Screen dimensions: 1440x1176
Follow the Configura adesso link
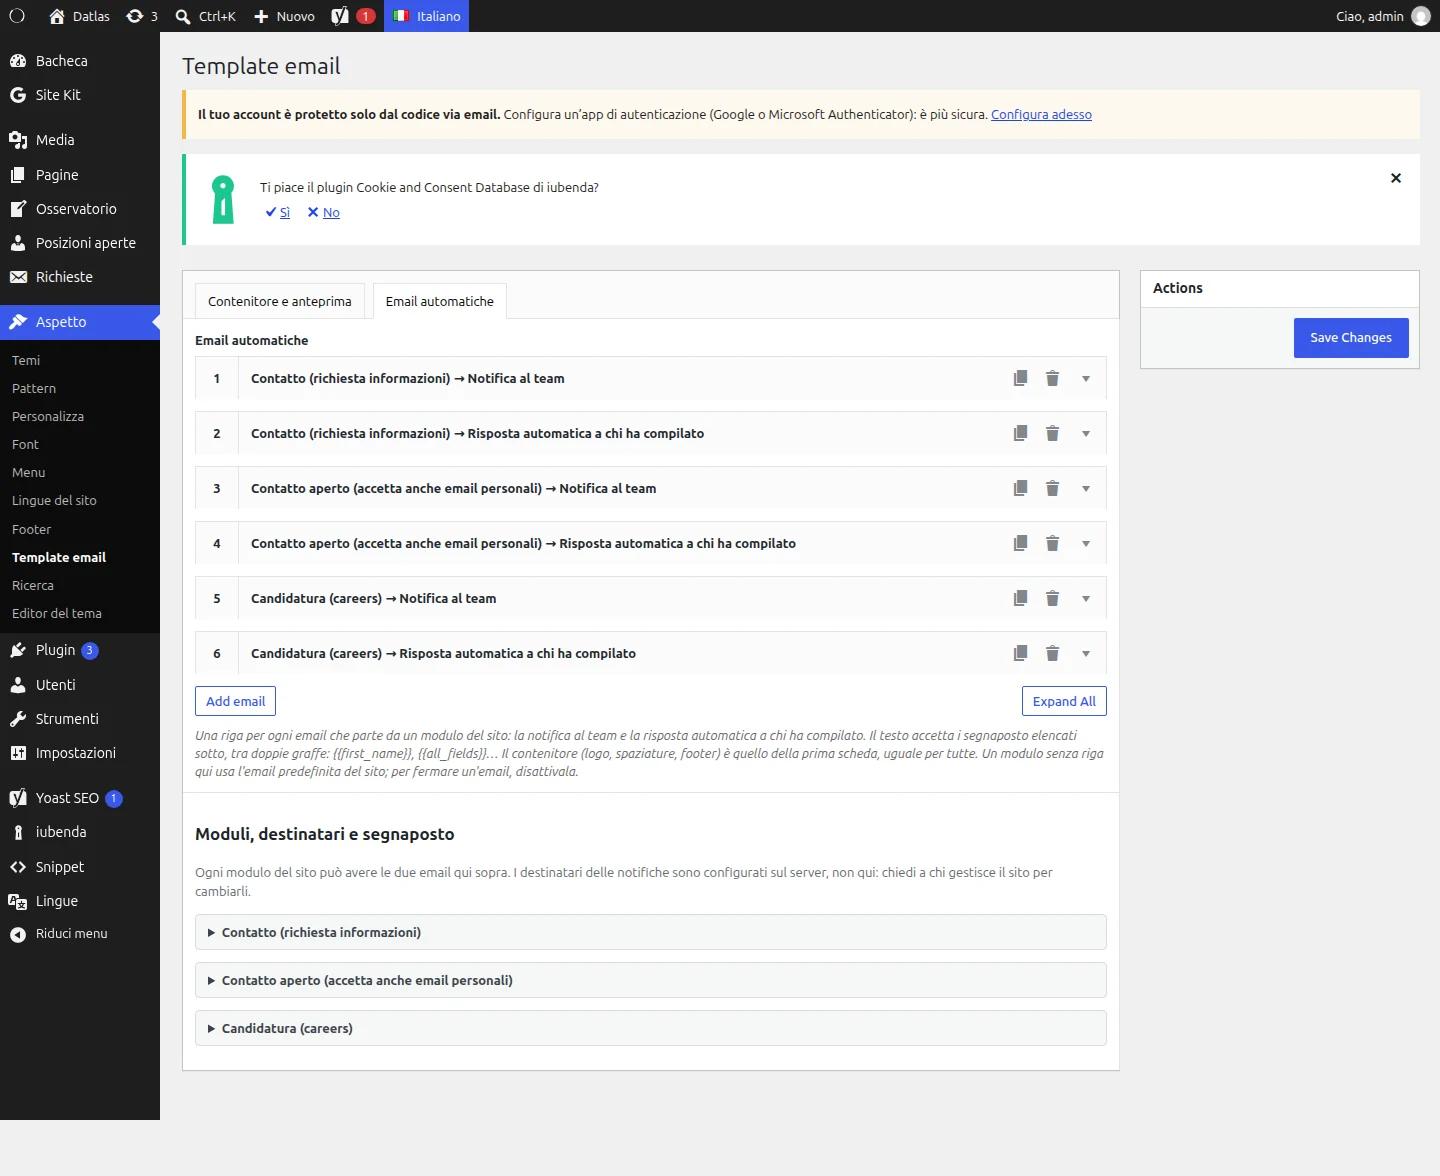point(1041,114)
